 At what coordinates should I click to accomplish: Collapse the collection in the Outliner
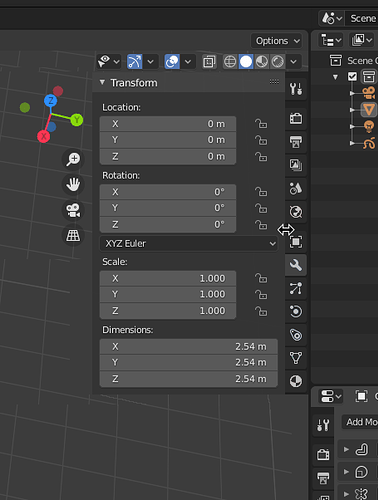335,77
